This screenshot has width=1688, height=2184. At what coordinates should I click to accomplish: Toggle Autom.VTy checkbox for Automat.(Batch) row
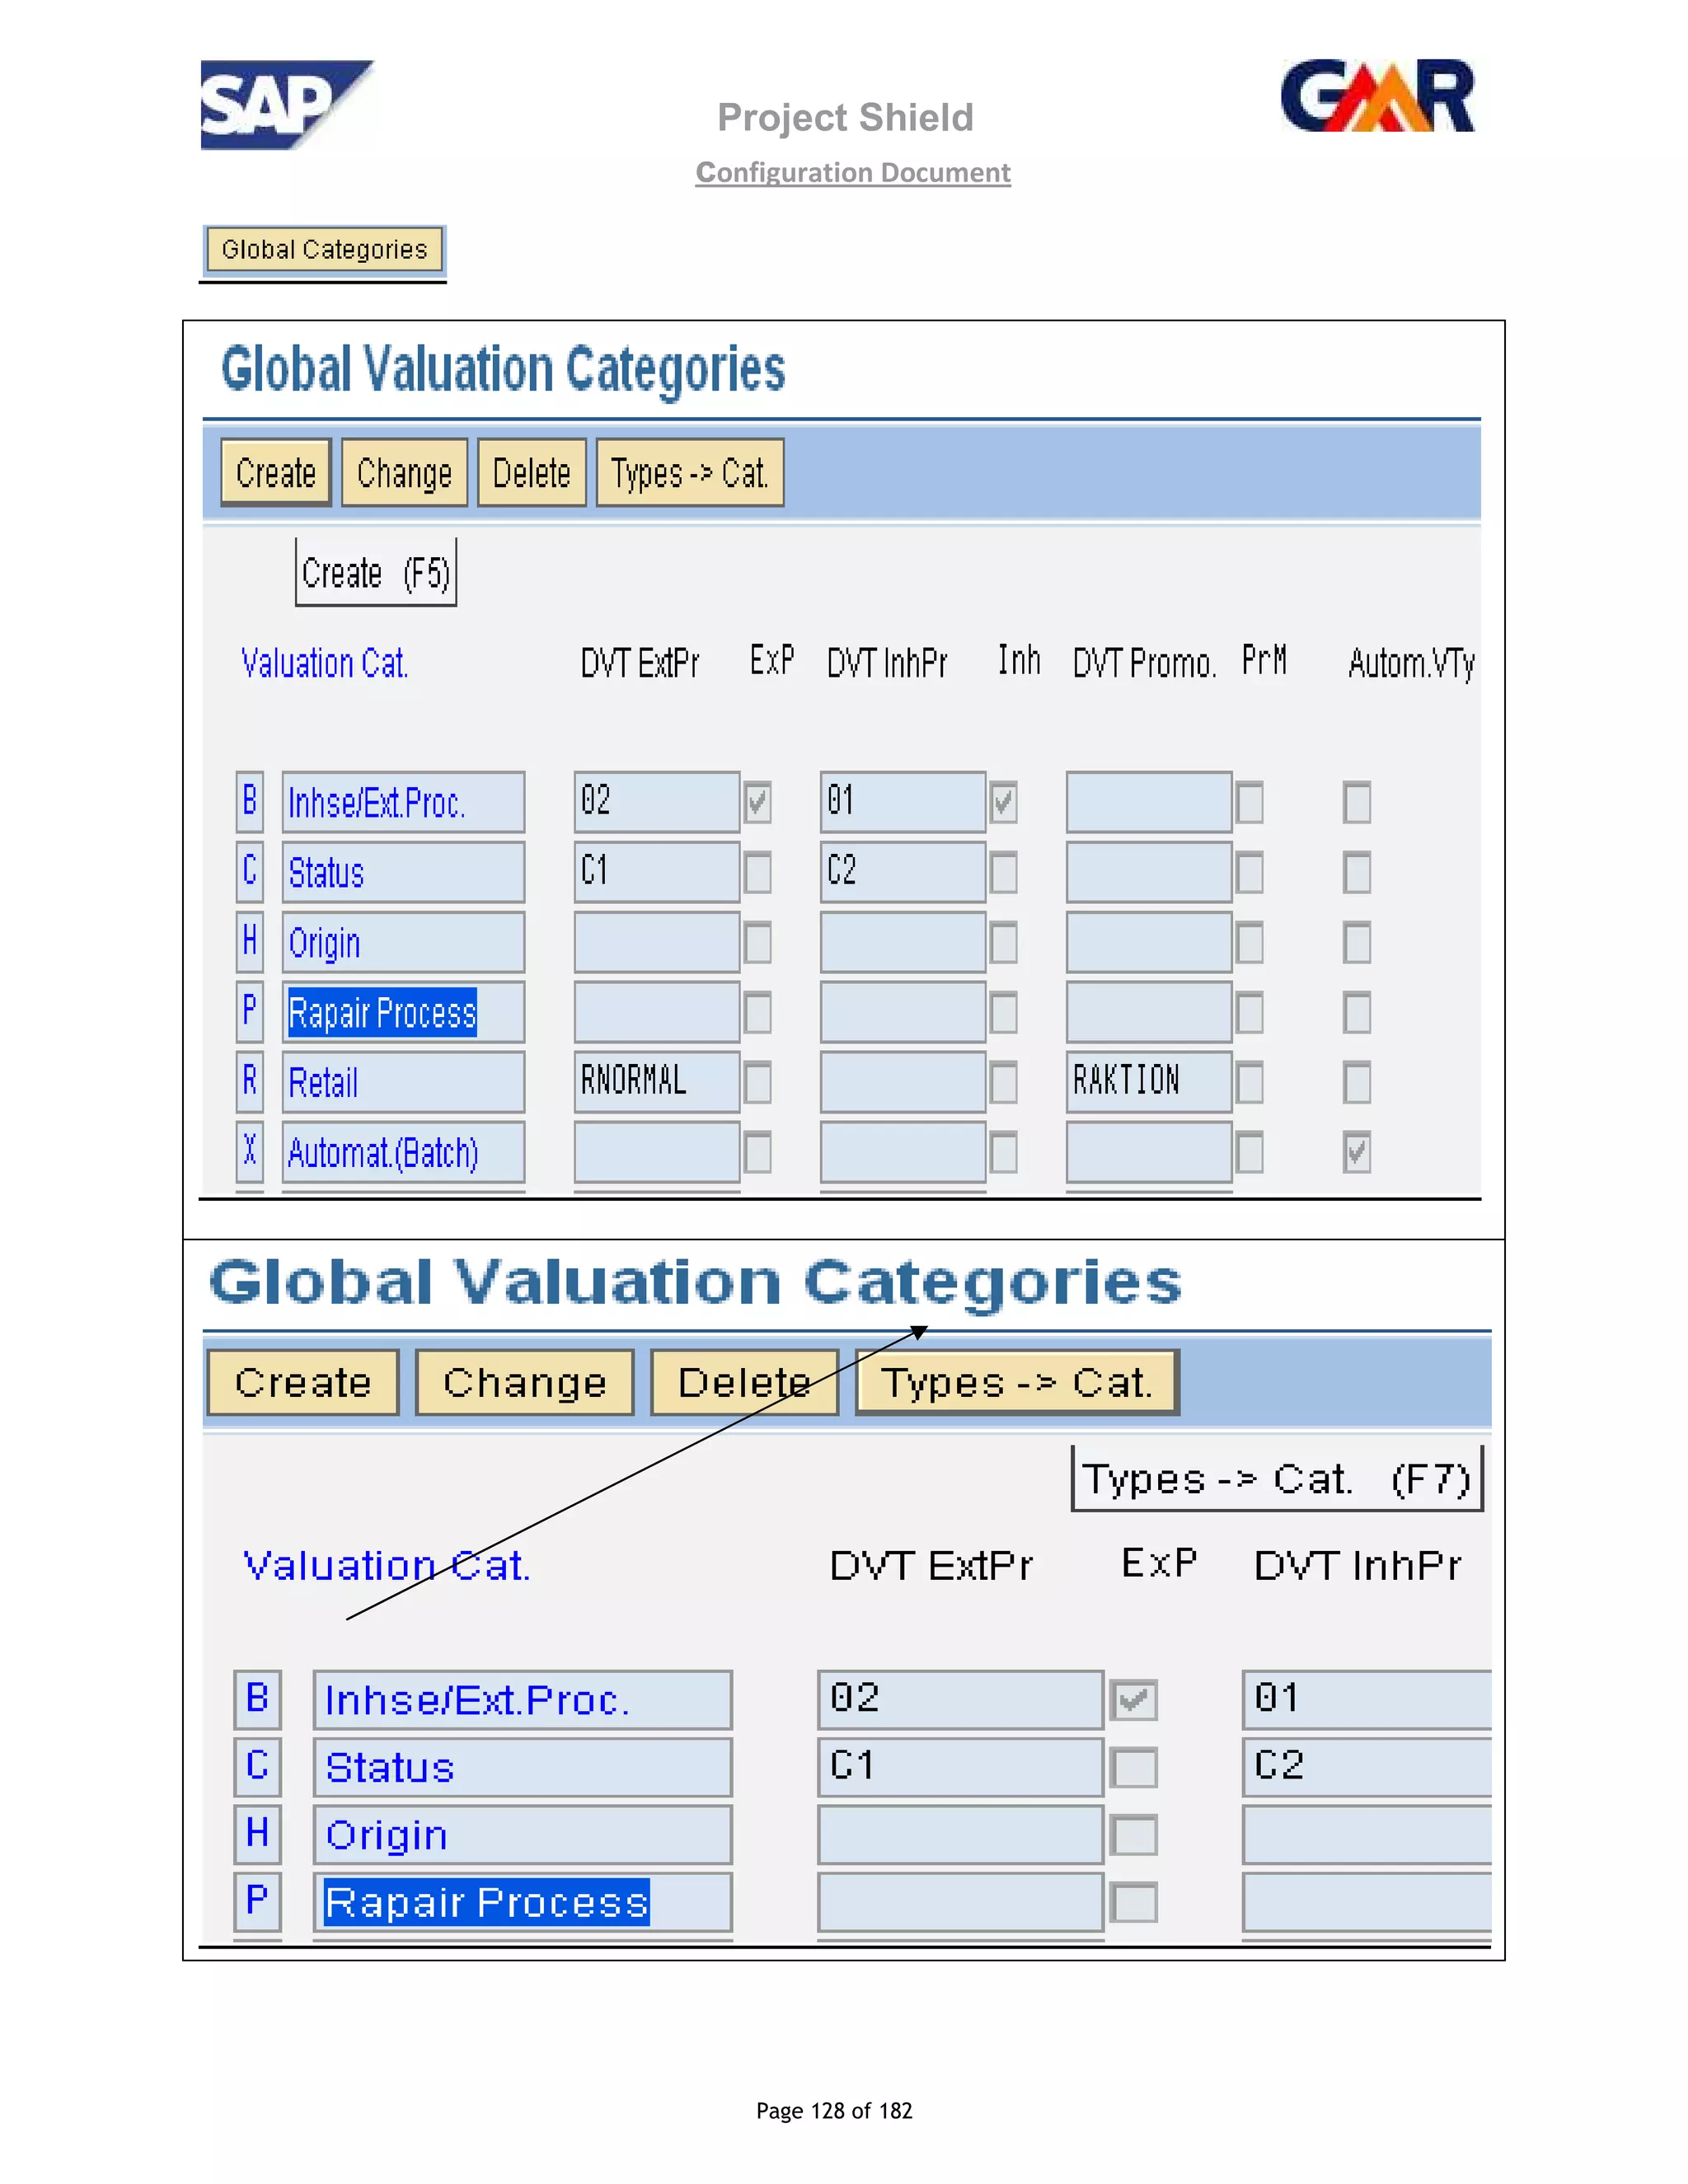pyautogui.click(x=1356, y=1153)
